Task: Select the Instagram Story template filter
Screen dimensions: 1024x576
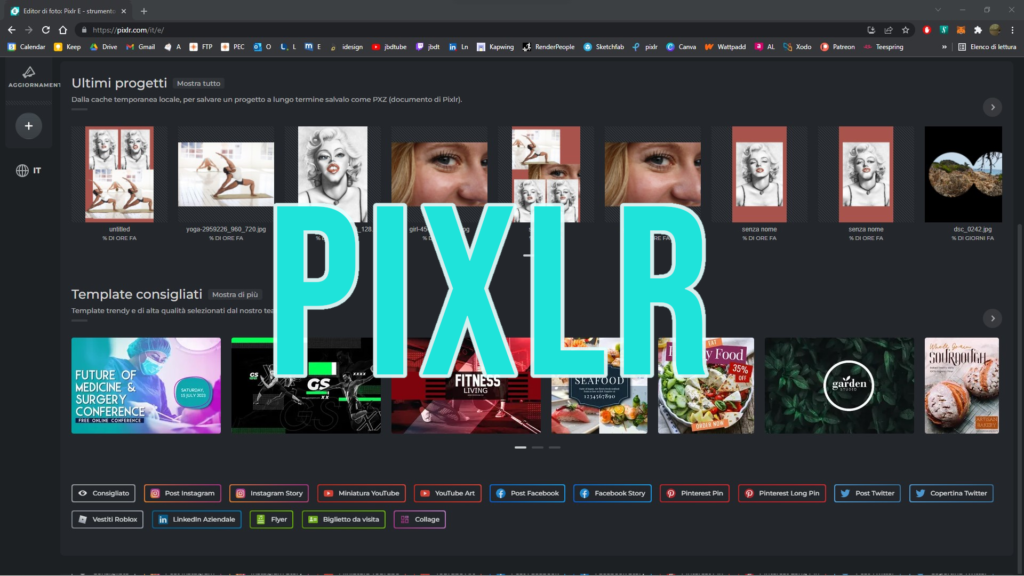Action: point(269,493)
